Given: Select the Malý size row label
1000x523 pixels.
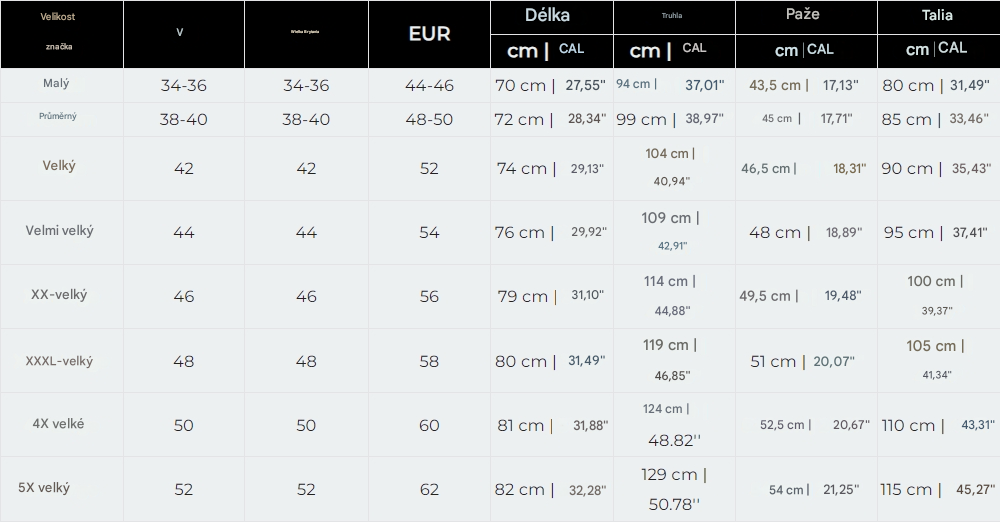Looking at the screenshot, I should [x=58, y=84].
